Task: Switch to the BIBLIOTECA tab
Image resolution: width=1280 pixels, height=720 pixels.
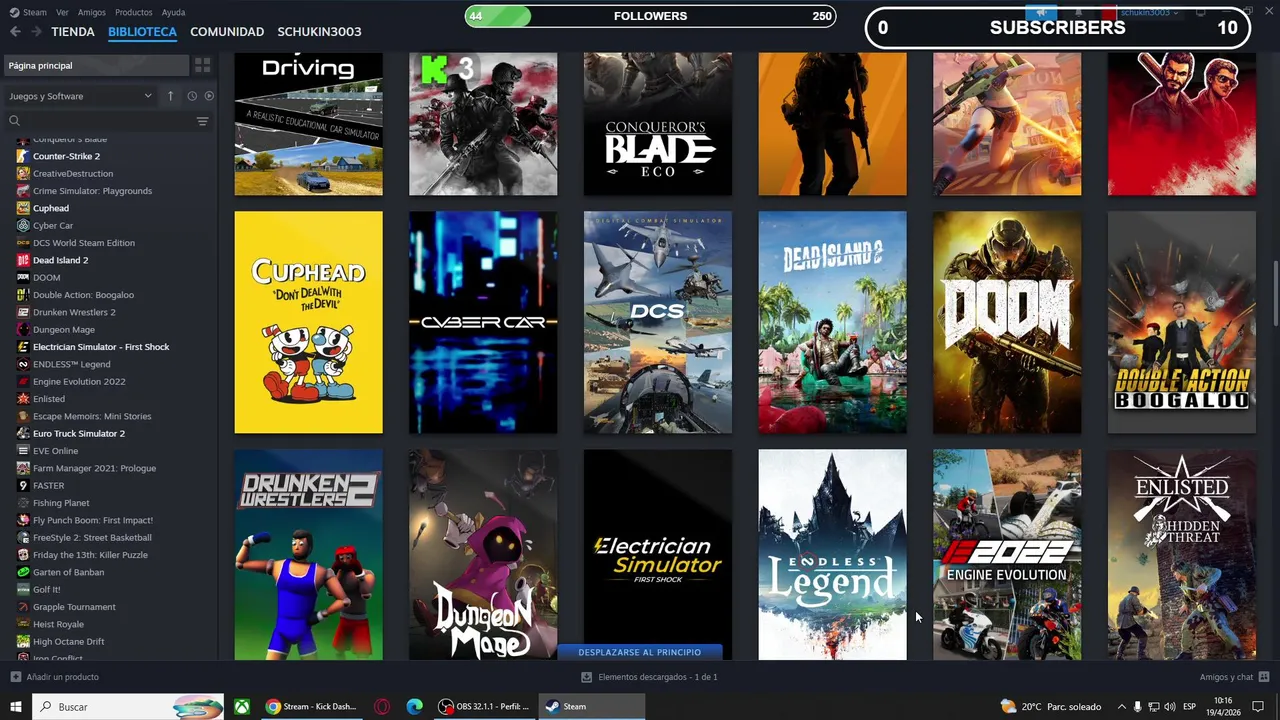Action: (142, 32)
